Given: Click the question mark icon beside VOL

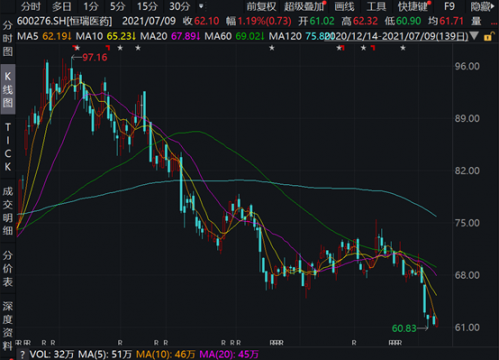Looking at the screenshot, I should (x=22, y=354).
